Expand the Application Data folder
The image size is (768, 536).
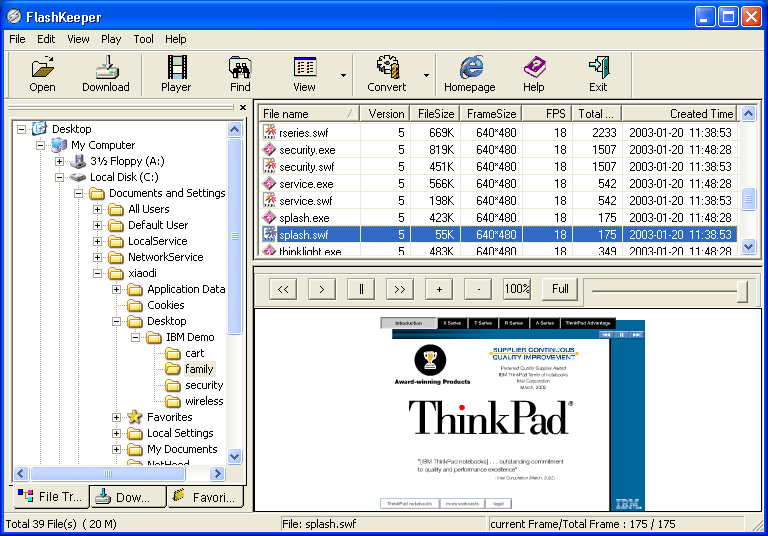[117, 290]
